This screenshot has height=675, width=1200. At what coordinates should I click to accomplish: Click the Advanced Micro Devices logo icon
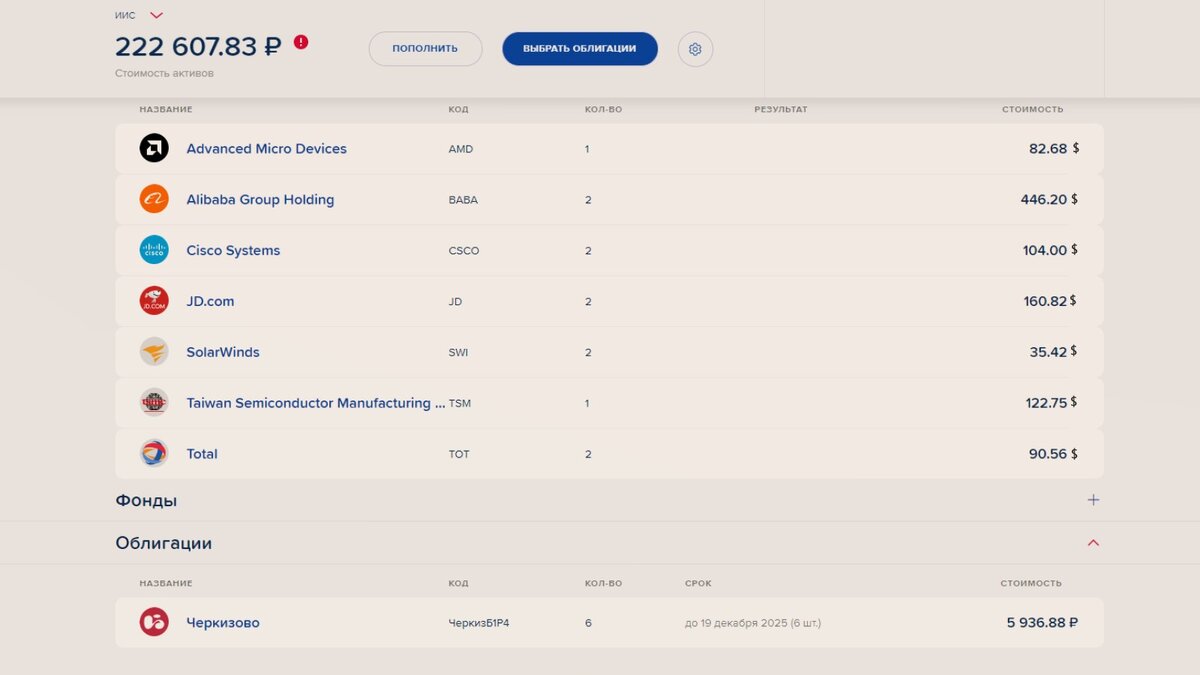coord(154,148)
